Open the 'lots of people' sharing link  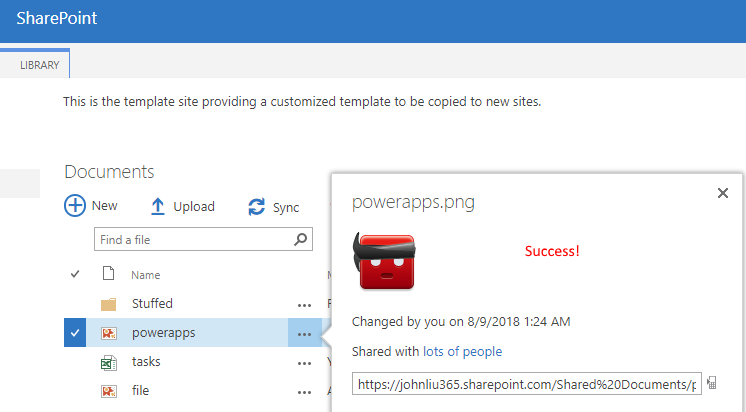462,352
